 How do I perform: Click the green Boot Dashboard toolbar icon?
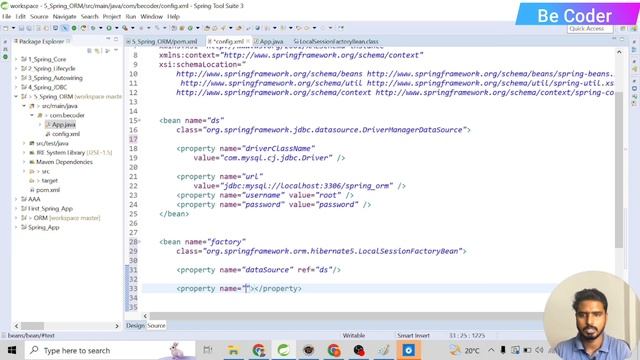[x=74, y=28]
